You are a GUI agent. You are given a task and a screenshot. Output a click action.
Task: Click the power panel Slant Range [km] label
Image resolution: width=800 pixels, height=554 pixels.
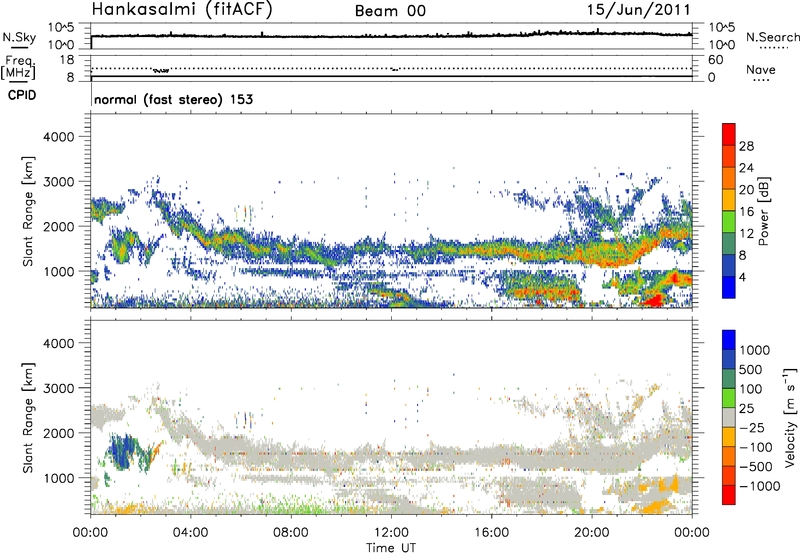[28, 211]
